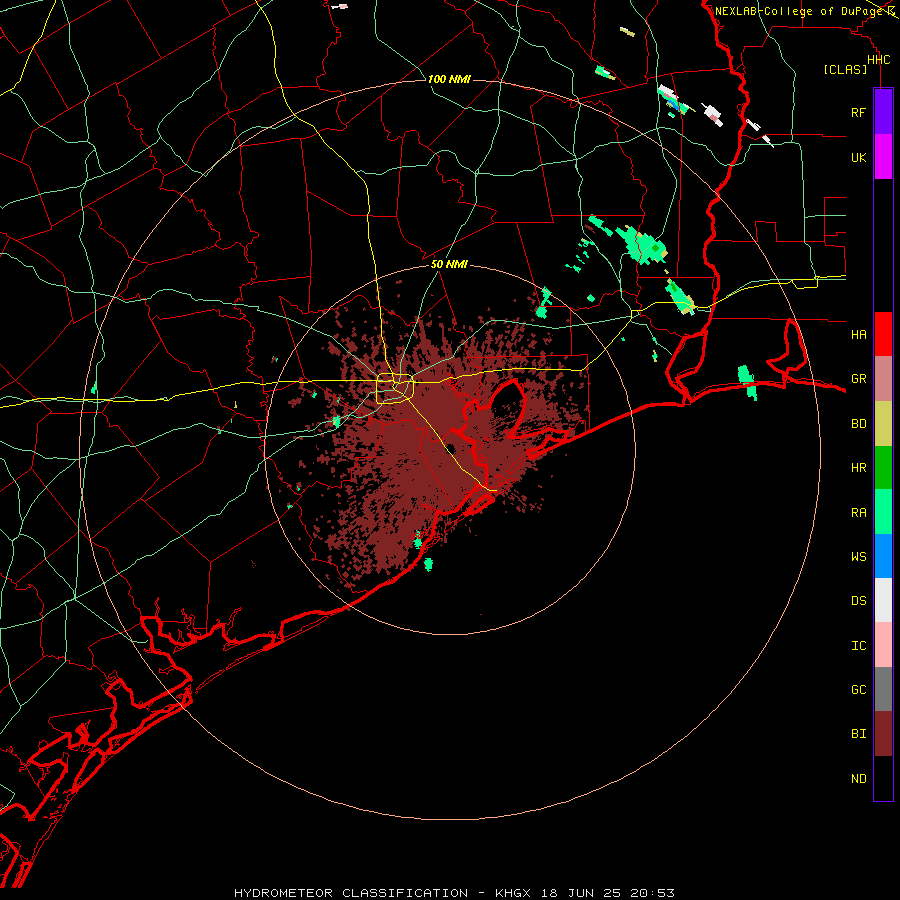Click the HHC product label

click(x=879, y=60)
